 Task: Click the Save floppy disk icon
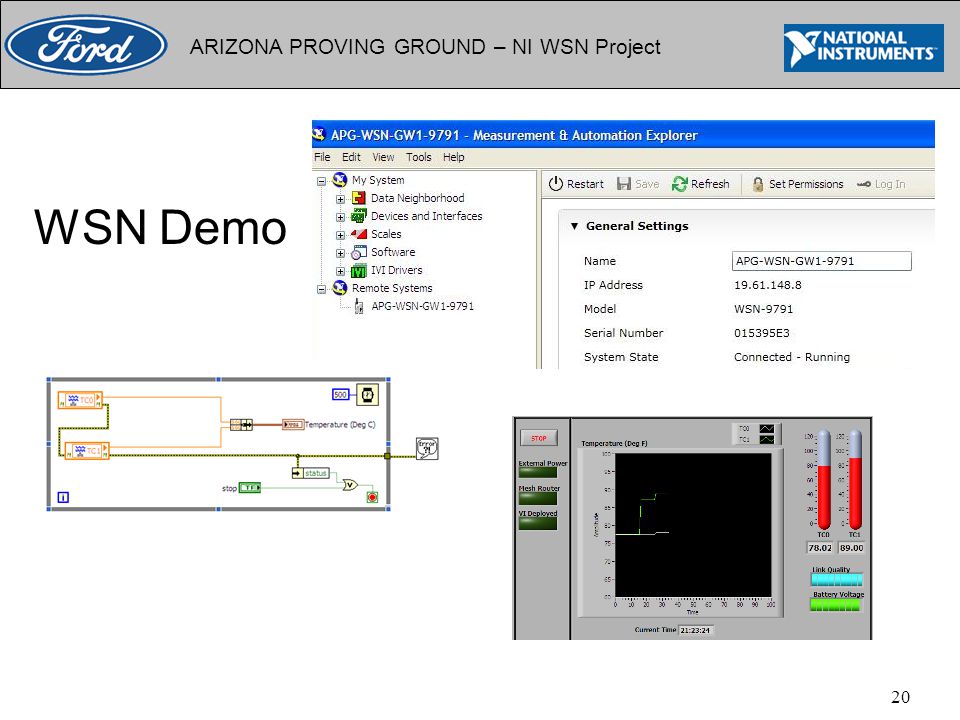(624, 184)
